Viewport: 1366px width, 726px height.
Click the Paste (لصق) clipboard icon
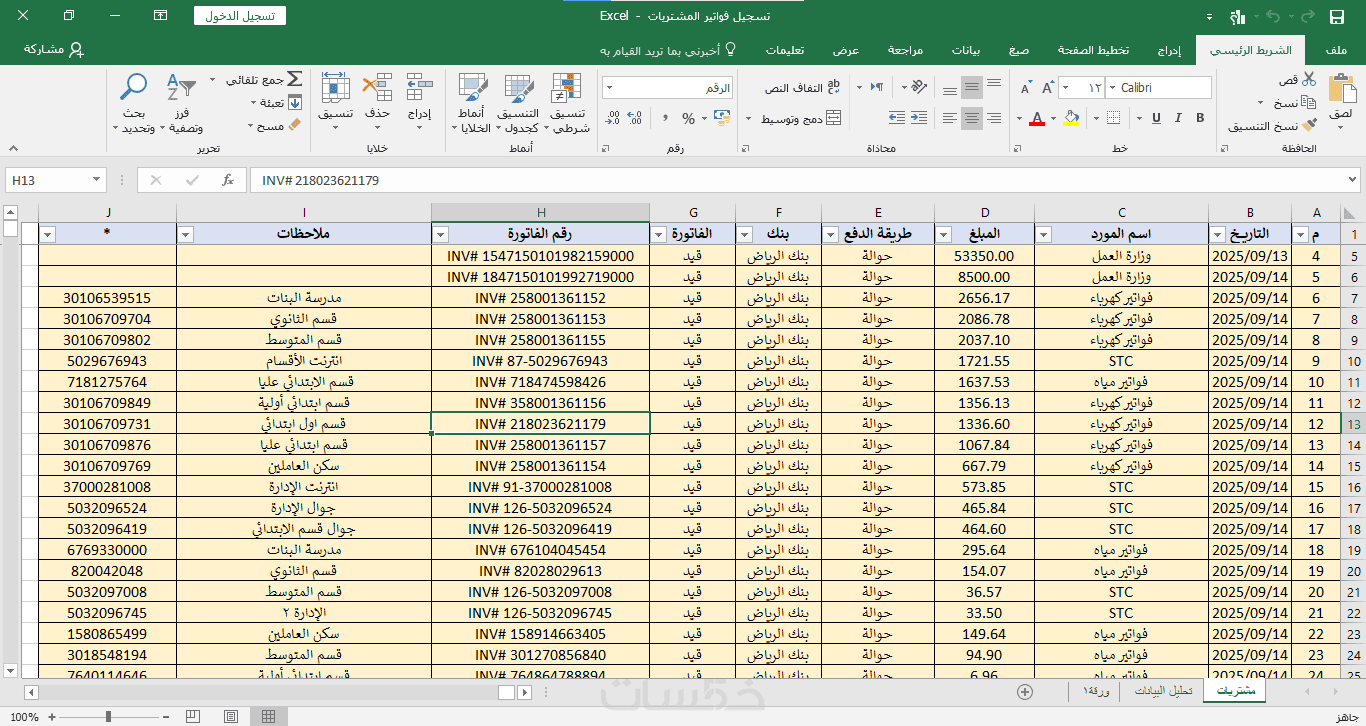(x=1340, y=90)
